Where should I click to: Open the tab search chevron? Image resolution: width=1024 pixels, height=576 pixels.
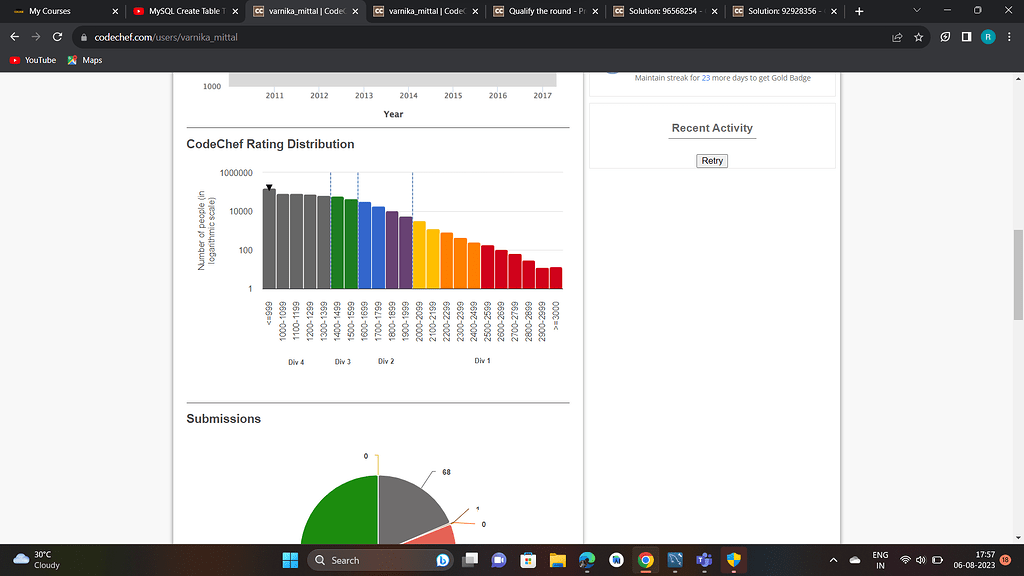pos(916,13)
